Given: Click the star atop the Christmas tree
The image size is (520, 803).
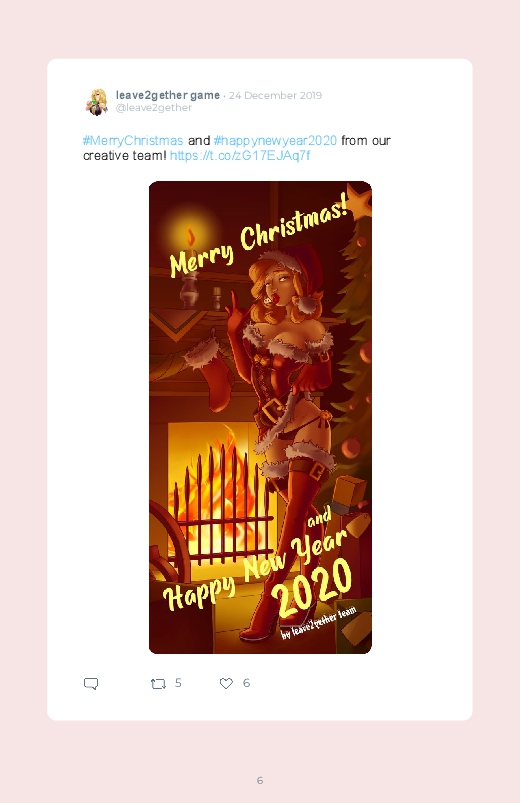Looking at the screenshot, I should point(359,200).
